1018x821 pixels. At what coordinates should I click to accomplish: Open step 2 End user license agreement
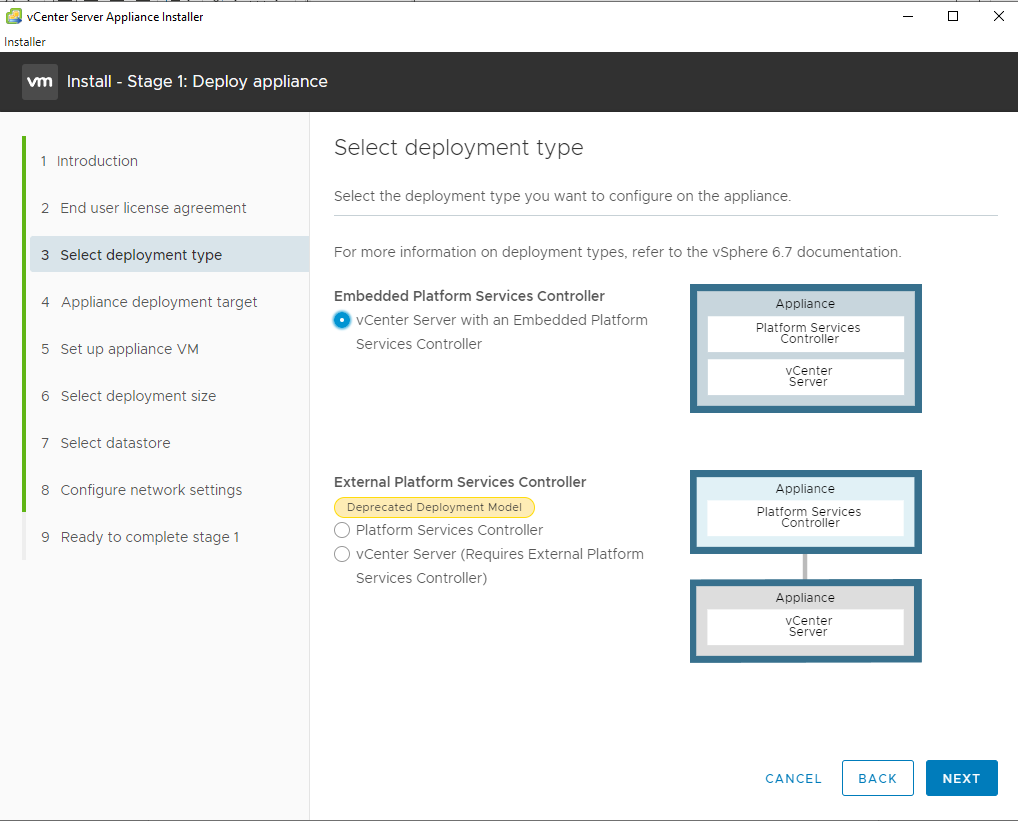(143, 208)
